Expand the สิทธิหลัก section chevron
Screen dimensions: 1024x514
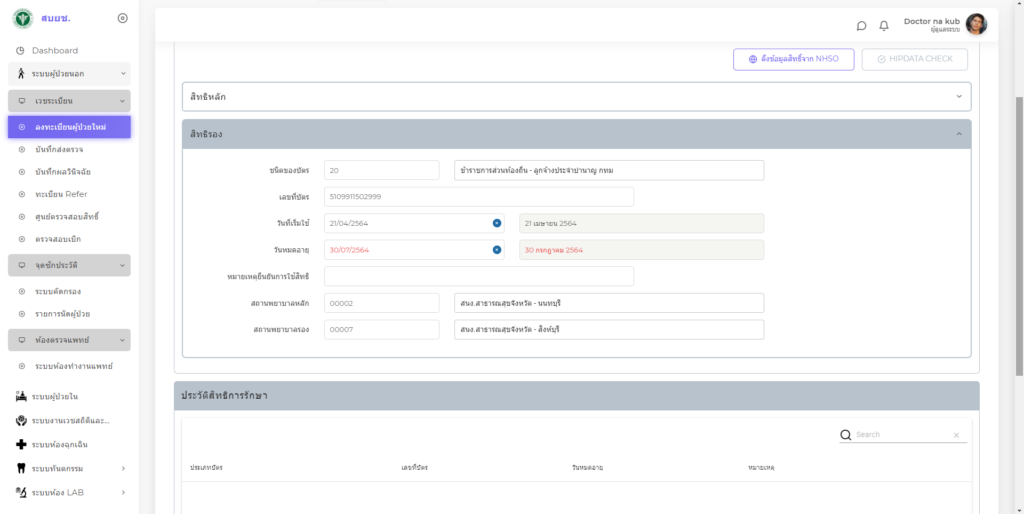[959, 97]
